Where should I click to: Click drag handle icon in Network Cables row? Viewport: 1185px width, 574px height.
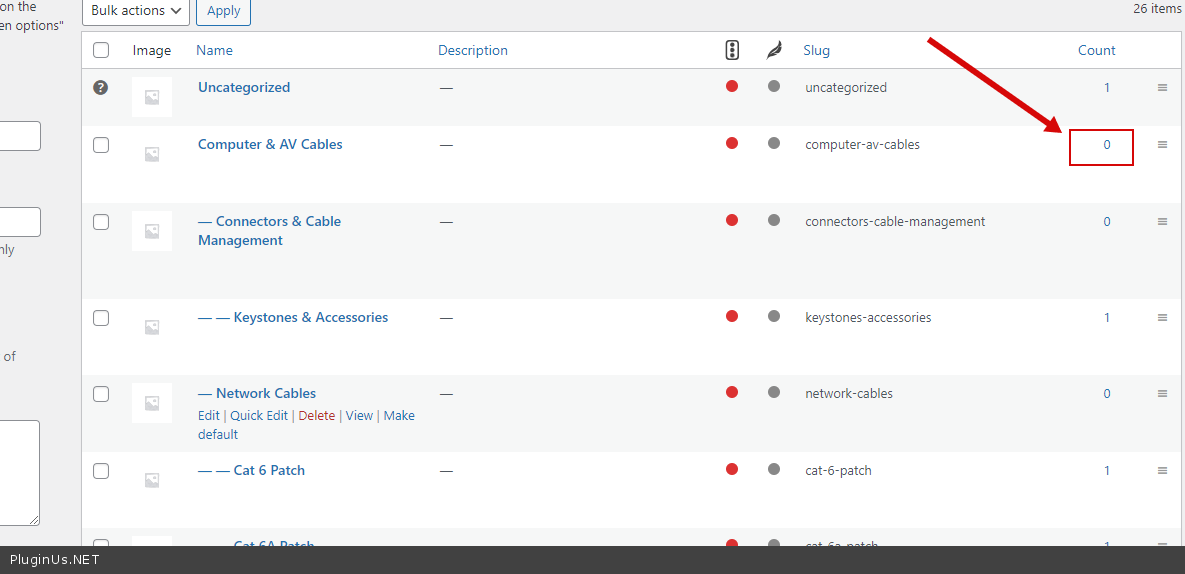tap(1162, 394)
